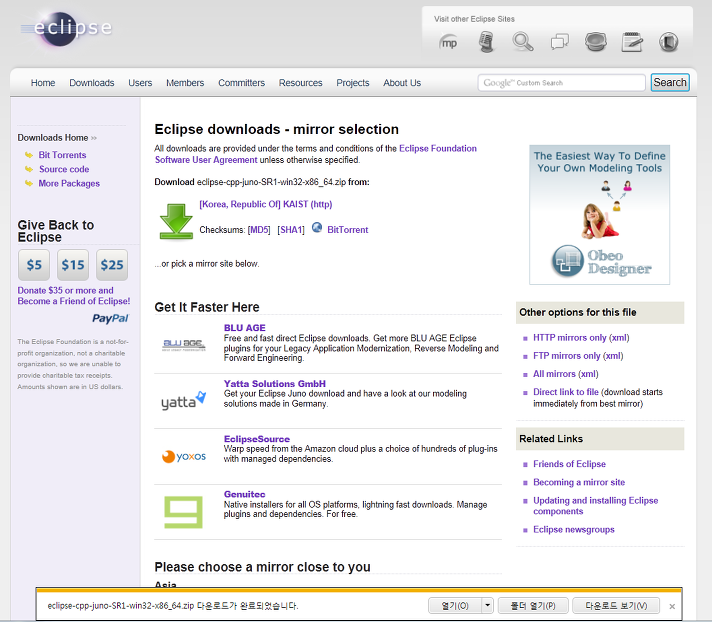Viewport: 712px width, 622px height.
Task: Open the magnifying glass site icon
Action: 523,42
